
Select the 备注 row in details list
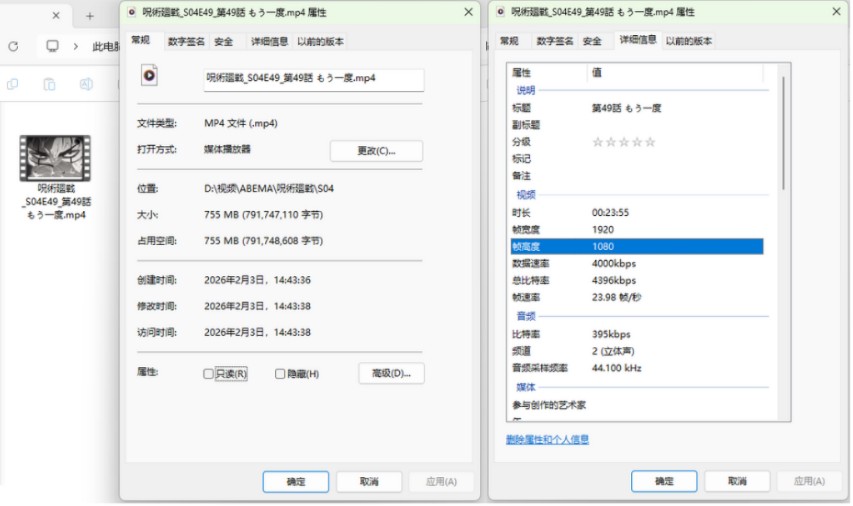point(637,176)
